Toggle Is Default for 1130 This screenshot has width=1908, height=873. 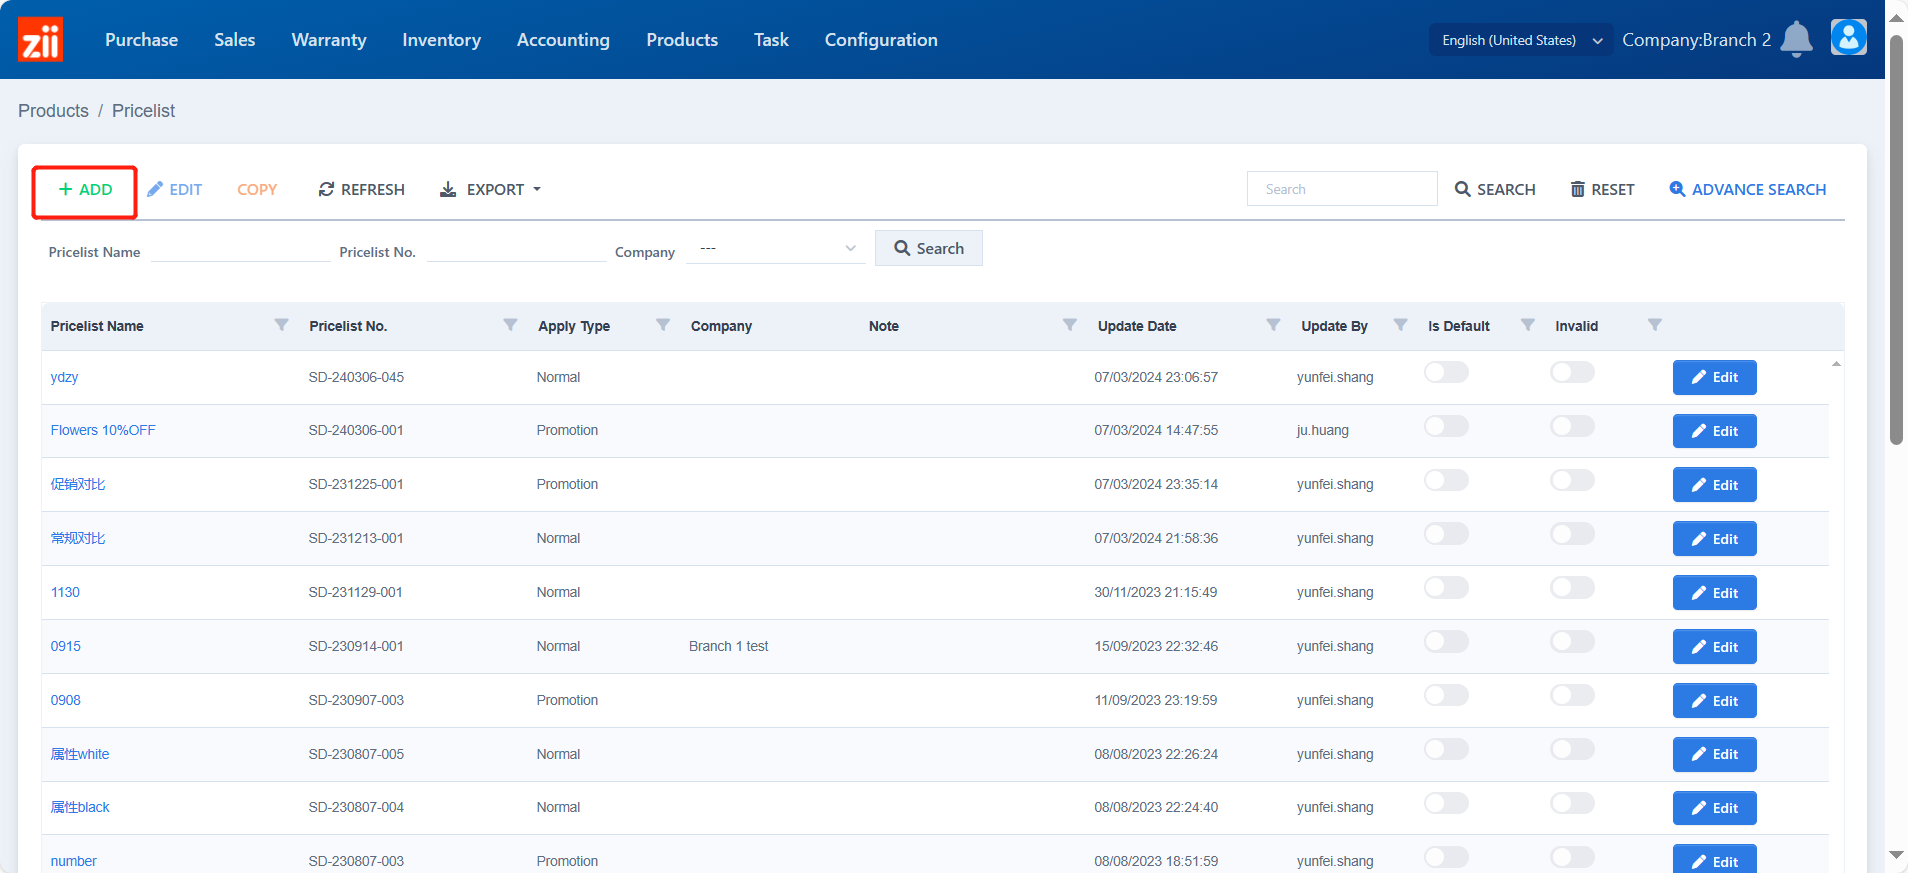click(x=1446, y=588)
